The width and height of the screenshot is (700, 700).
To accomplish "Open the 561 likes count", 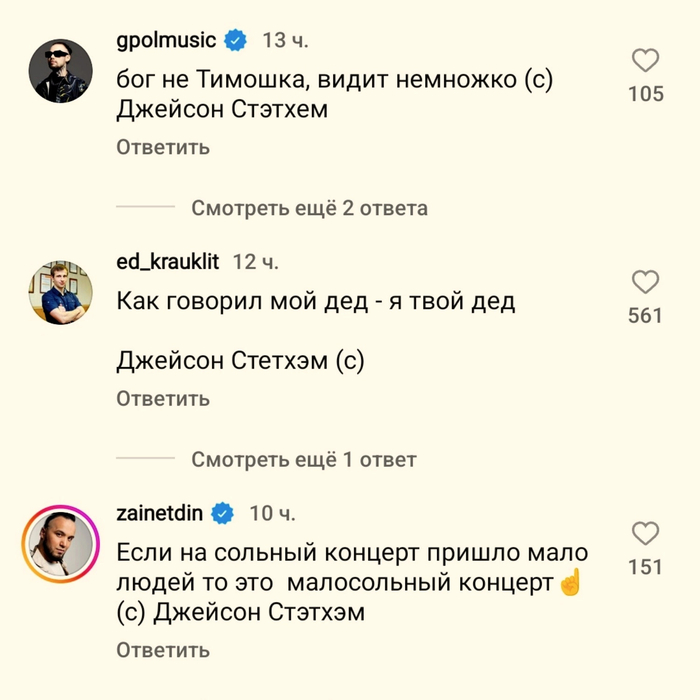I will pyautogui.click(x=646, y=316).
